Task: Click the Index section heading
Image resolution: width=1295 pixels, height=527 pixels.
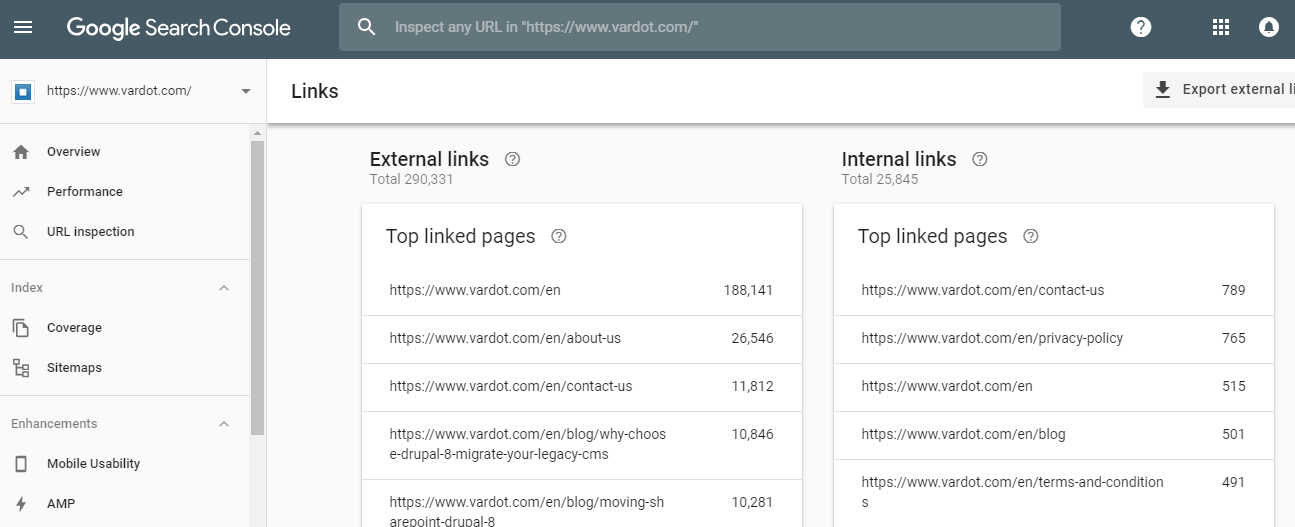Action: pyautogui.click(x=27, y=288)
